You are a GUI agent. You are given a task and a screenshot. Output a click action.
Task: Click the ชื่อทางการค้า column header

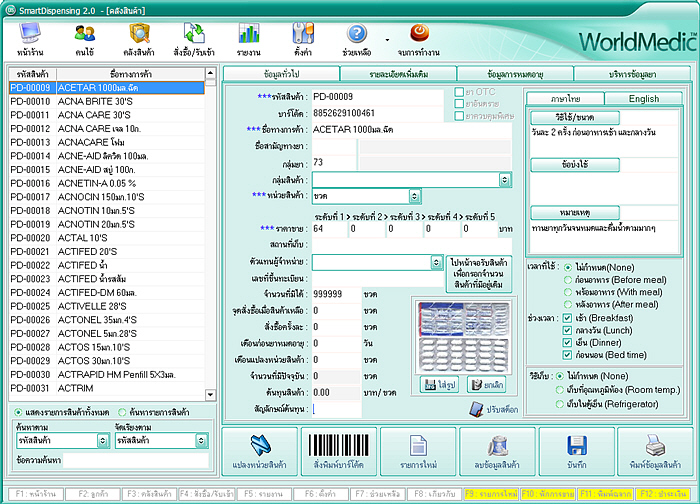130,74
